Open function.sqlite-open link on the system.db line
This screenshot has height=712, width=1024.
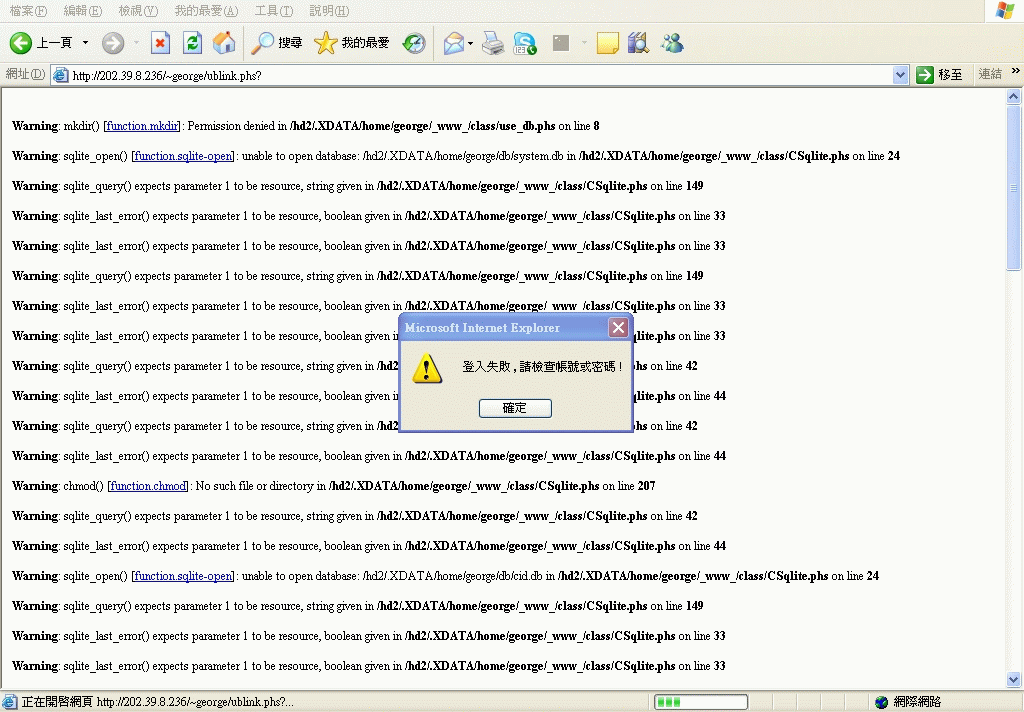[184, 156]
